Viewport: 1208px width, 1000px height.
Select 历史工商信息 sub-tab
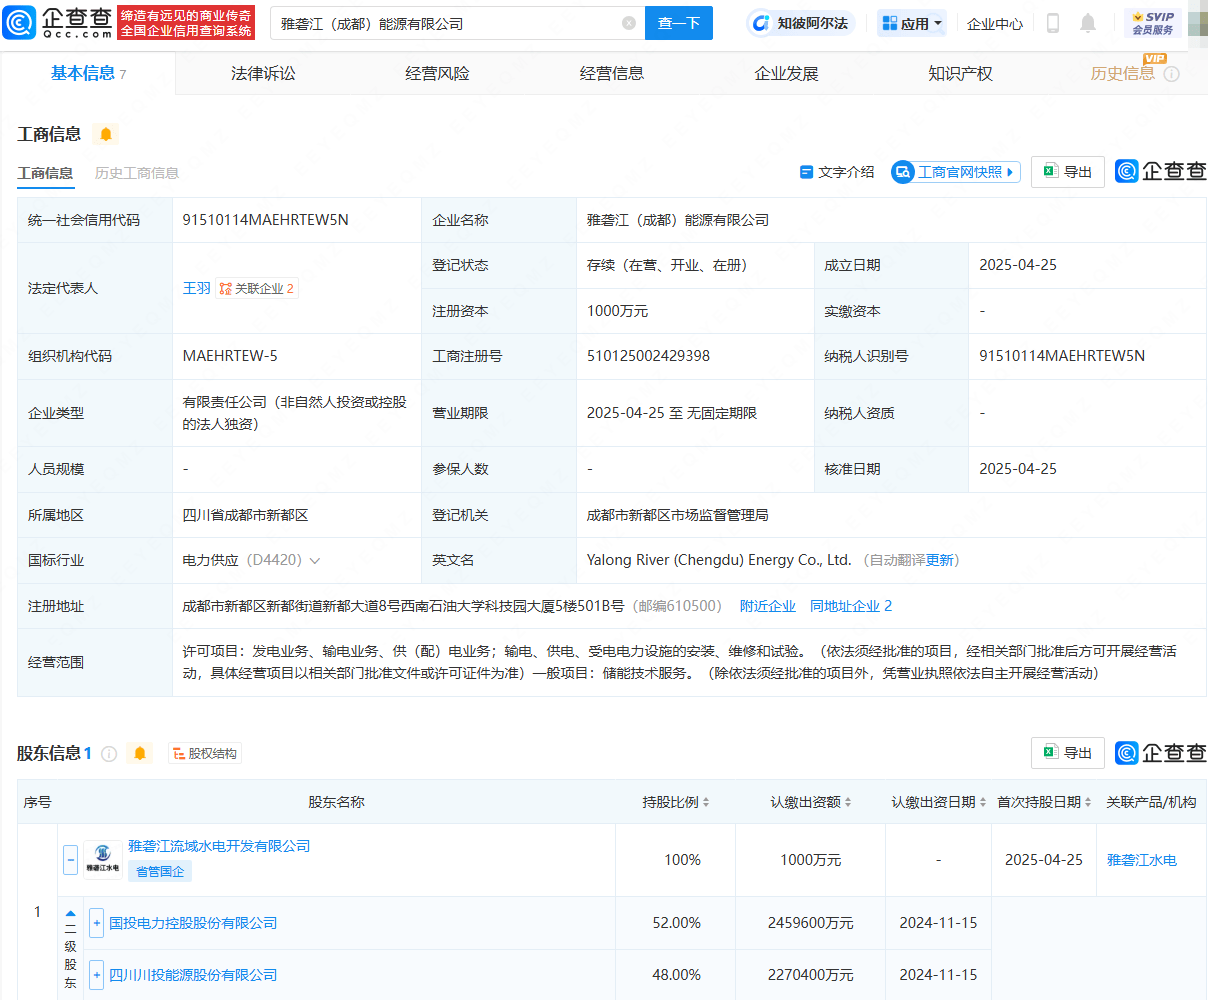(x=137, y=173)
